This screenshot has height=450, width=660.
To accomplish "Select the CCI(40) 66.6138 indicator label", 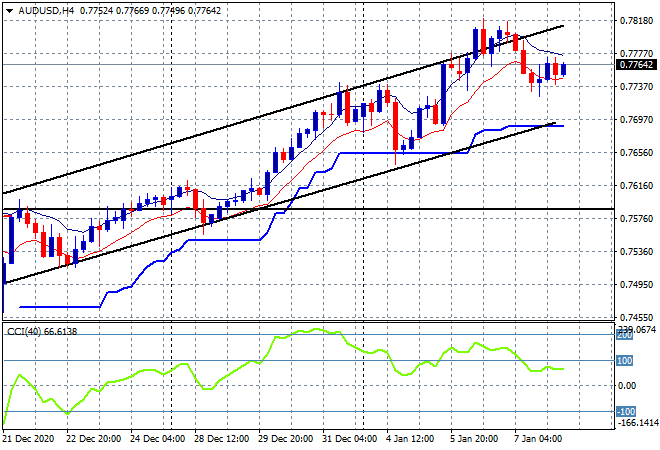I will point(42,332).
